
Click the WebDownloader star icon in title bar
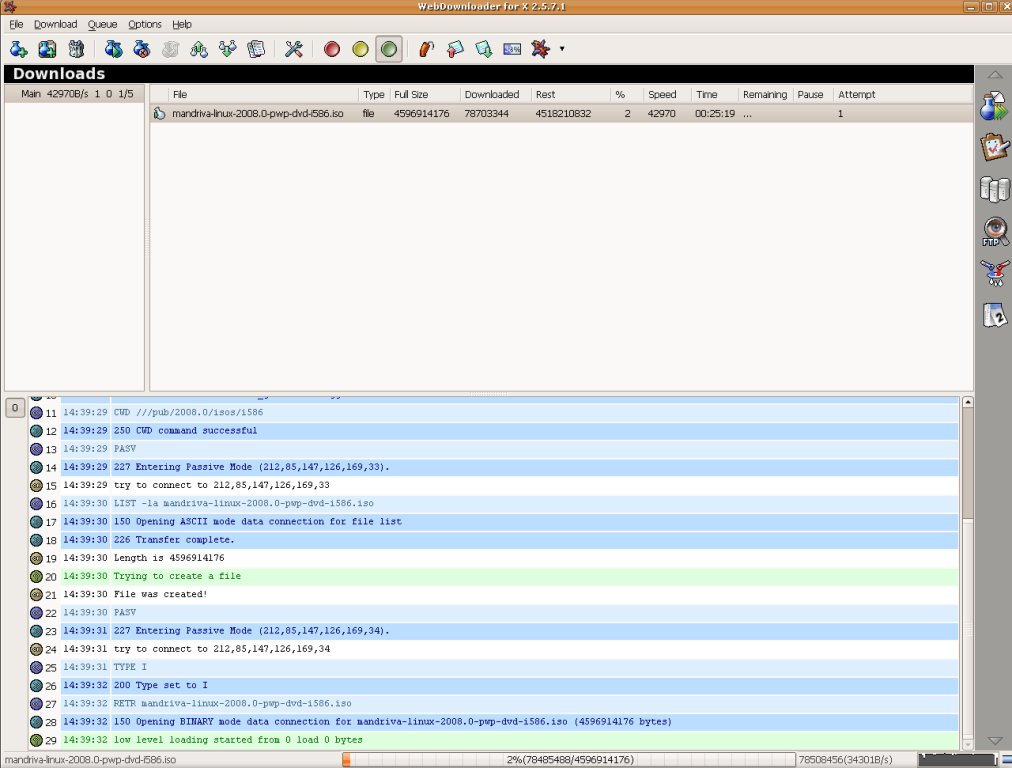click(x=9, y=7)
